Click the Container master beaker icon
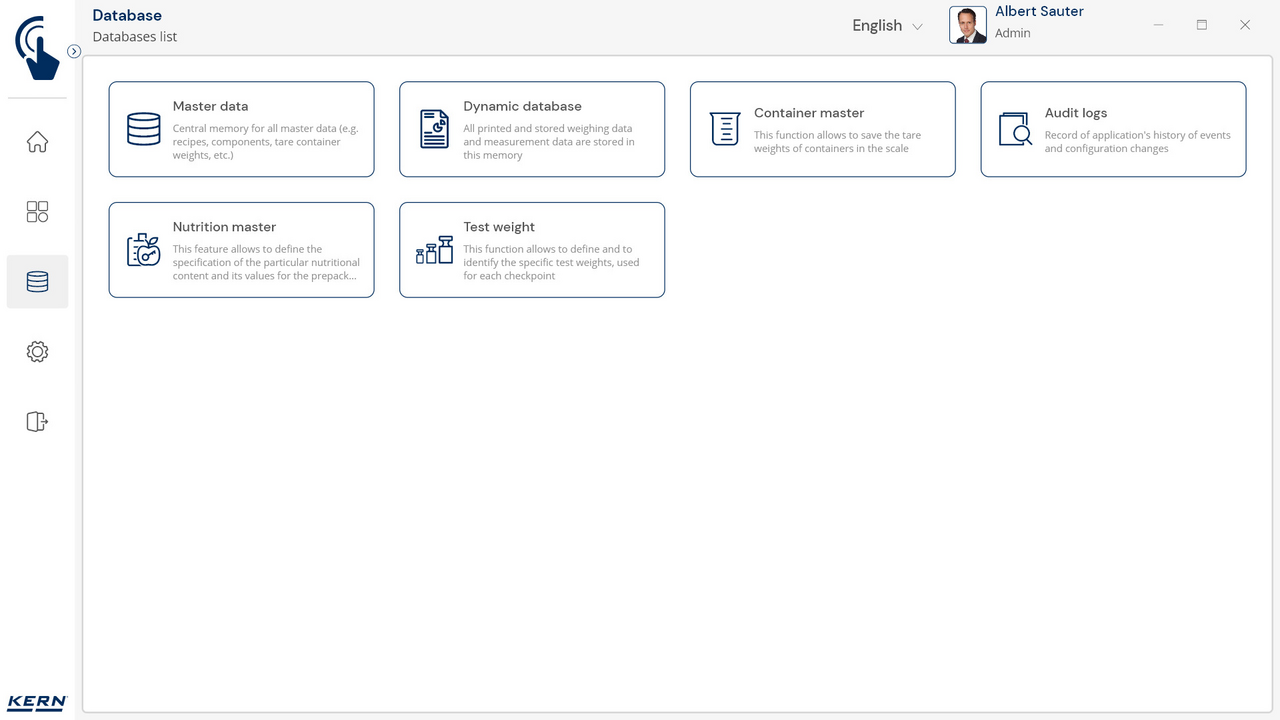Screen dimensions: 1280x720 [725, 129]
